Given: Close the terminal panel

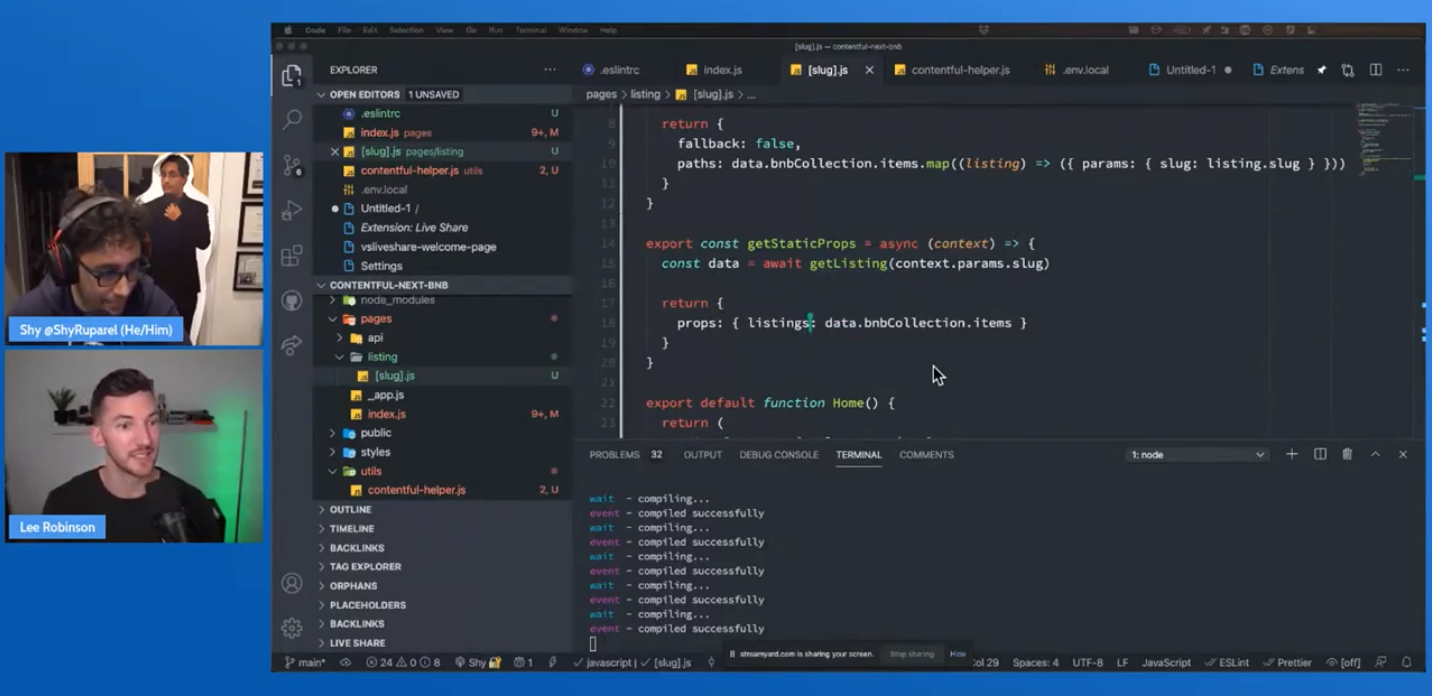Looking at the screenshot, I should point(1403,454).
